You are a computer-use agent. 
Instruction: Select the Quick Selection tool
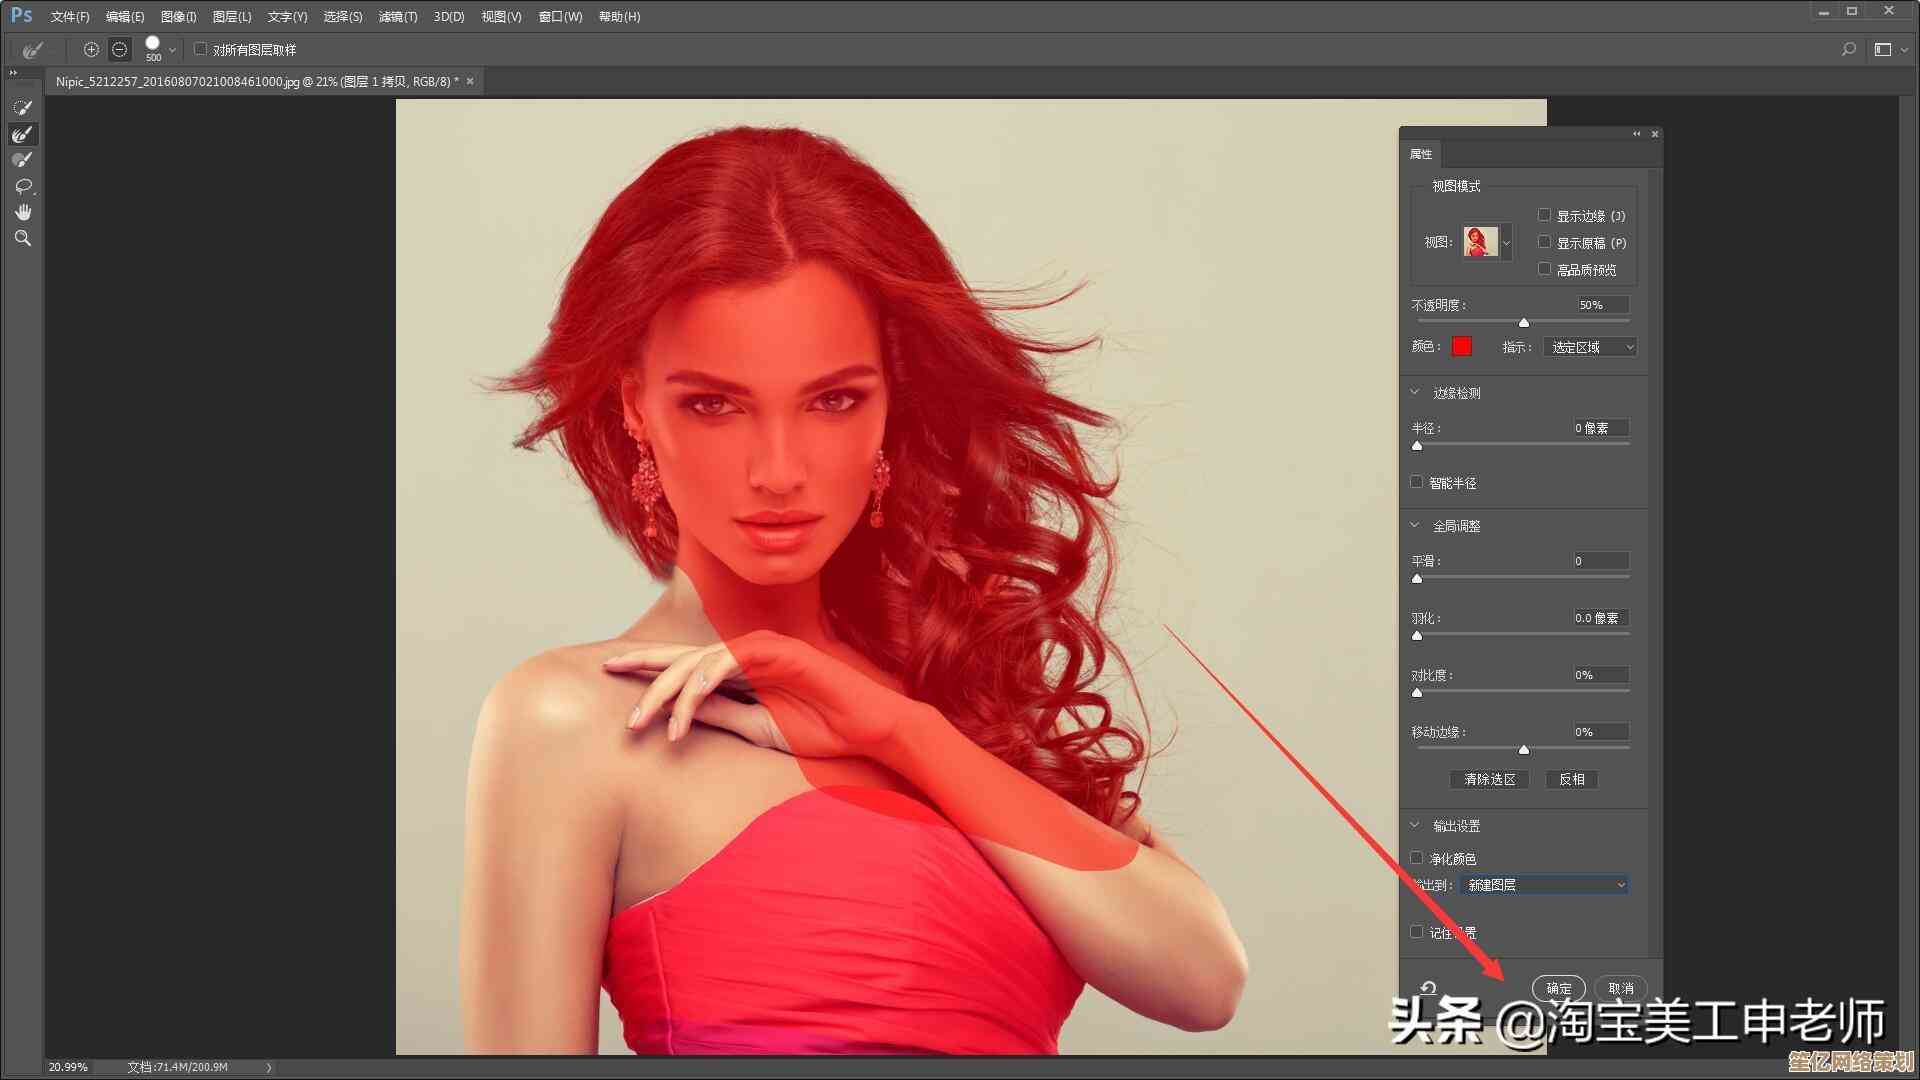22,107
